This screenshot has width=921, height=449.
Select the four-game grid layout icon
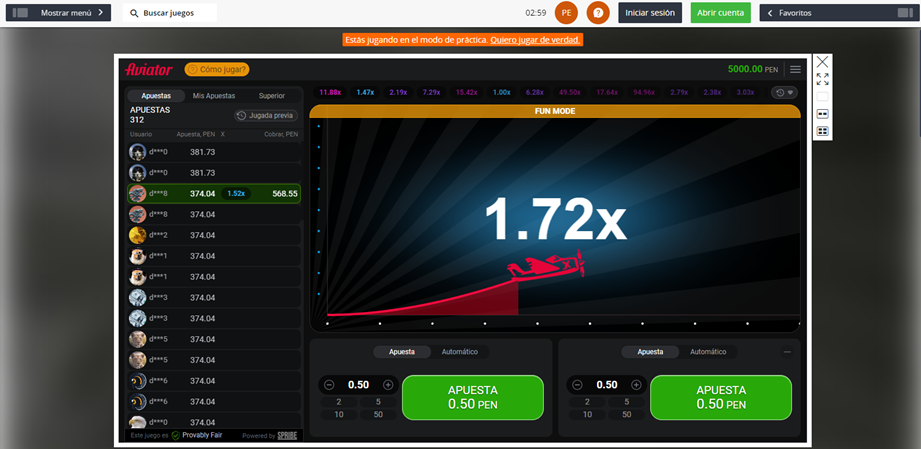pos(822,131)
